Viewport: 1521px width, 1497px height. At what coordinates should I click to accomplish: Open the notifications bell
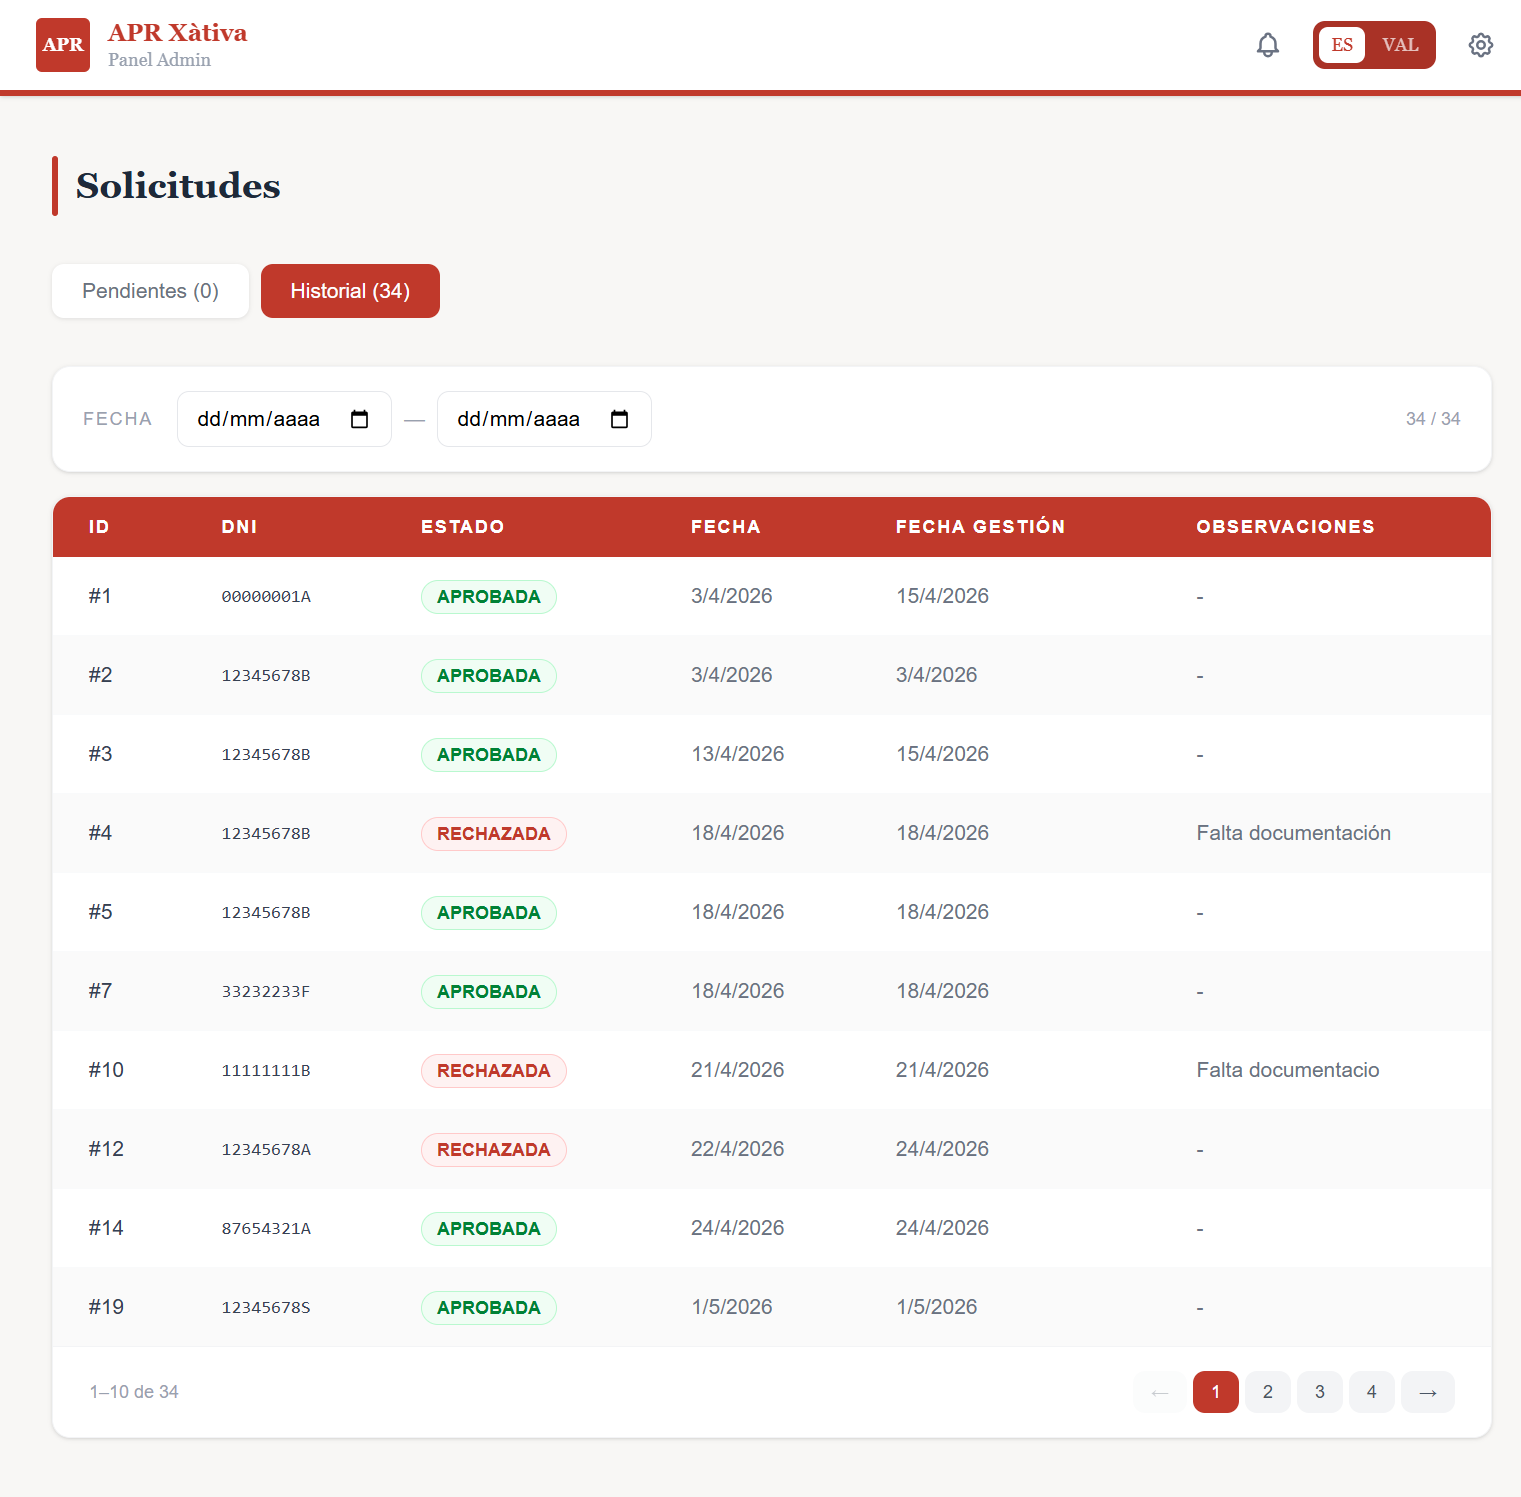pyautogui.click(x=1268, y=45)
